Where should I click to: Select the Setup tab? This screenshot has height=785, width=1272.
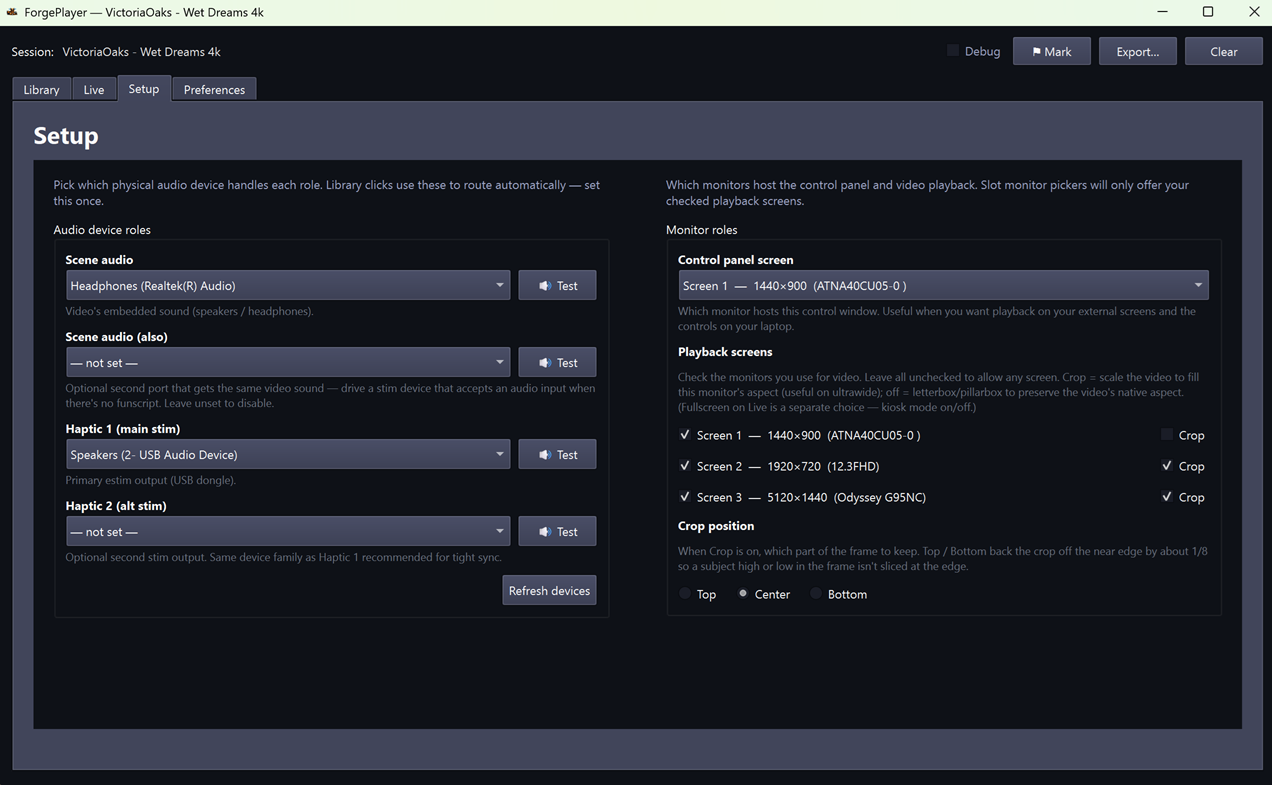click(x=143, y=88)
